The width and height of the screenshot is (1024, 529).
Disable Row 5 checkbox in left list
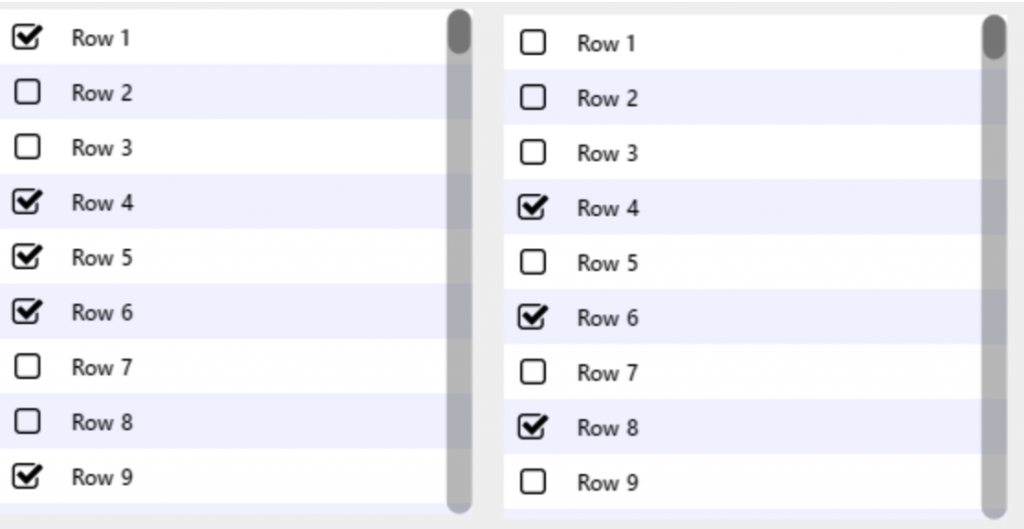point(27,258)
